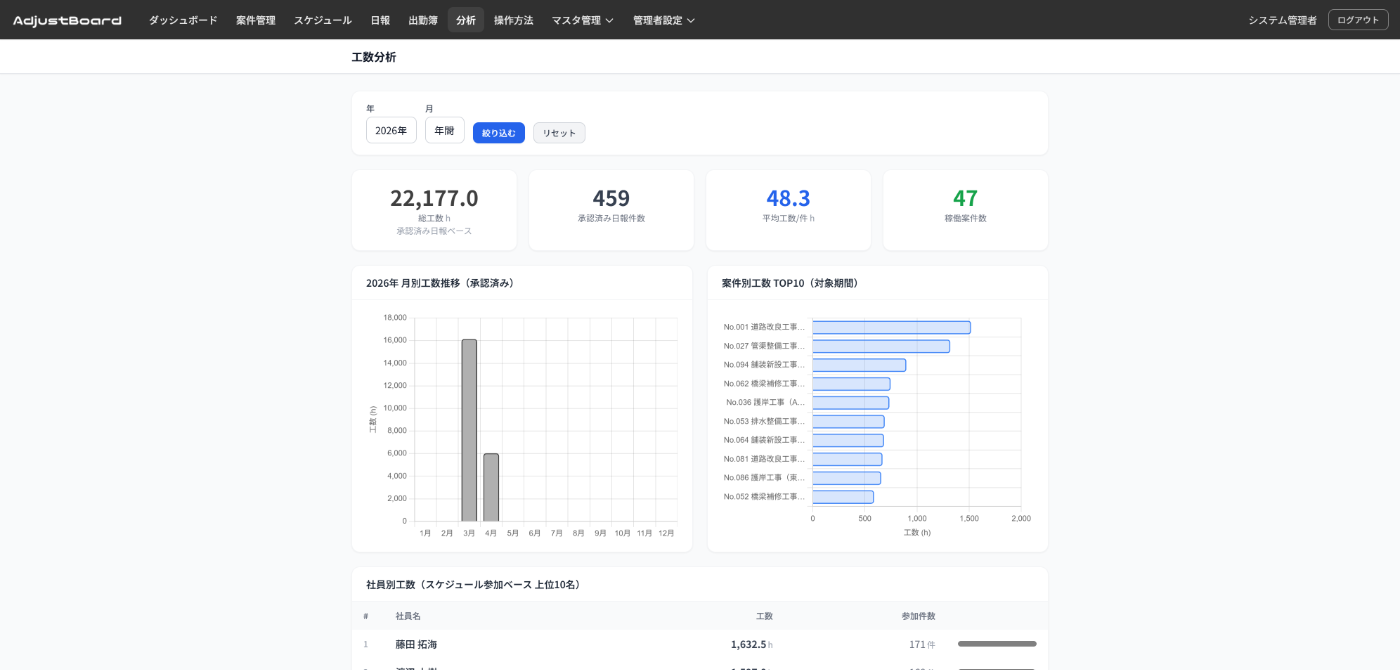Navigate to 日報 in top navigation
Screen dimensions: 1400x670
380,20
